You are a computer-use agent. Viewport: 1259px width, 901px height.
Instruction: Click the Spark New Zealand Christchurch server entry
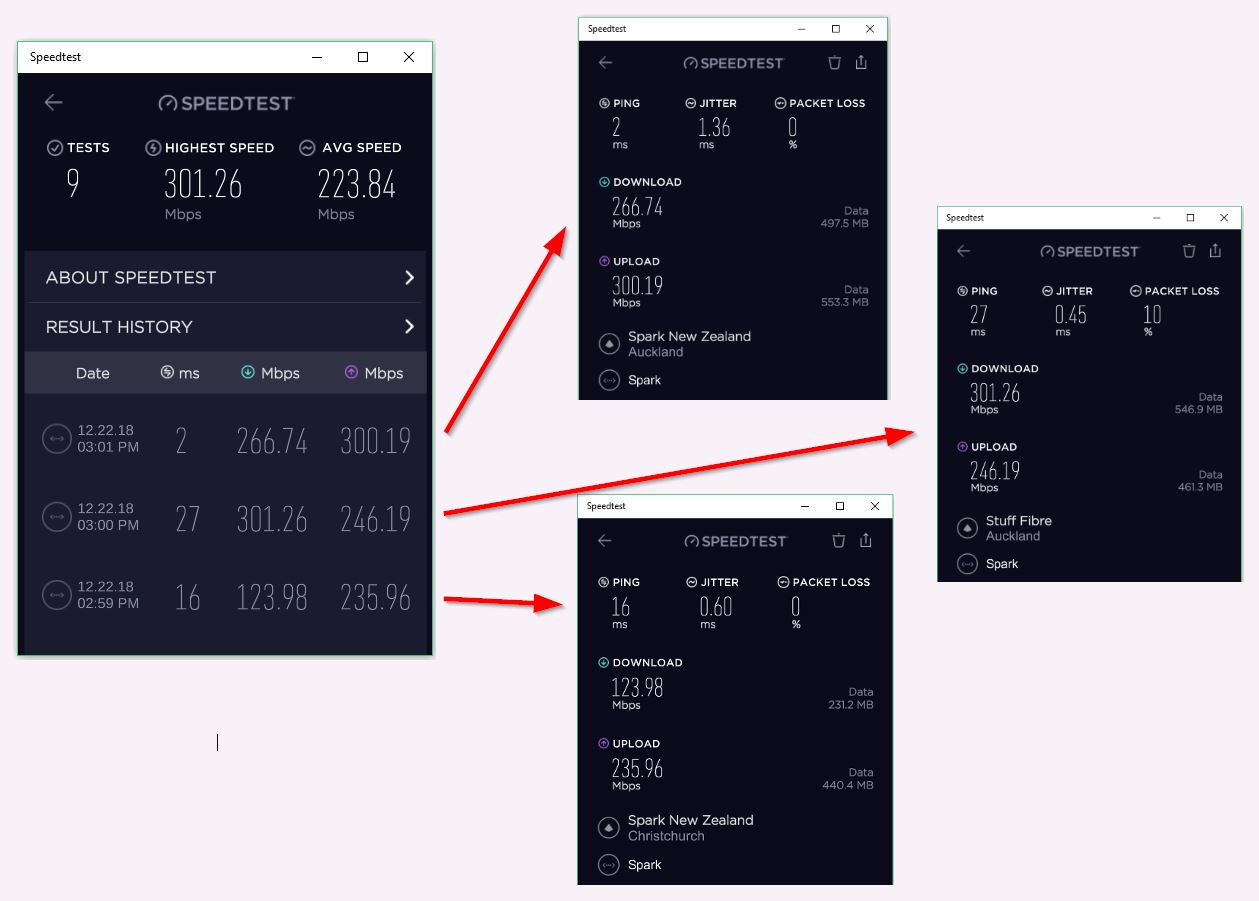click(690, 827)
